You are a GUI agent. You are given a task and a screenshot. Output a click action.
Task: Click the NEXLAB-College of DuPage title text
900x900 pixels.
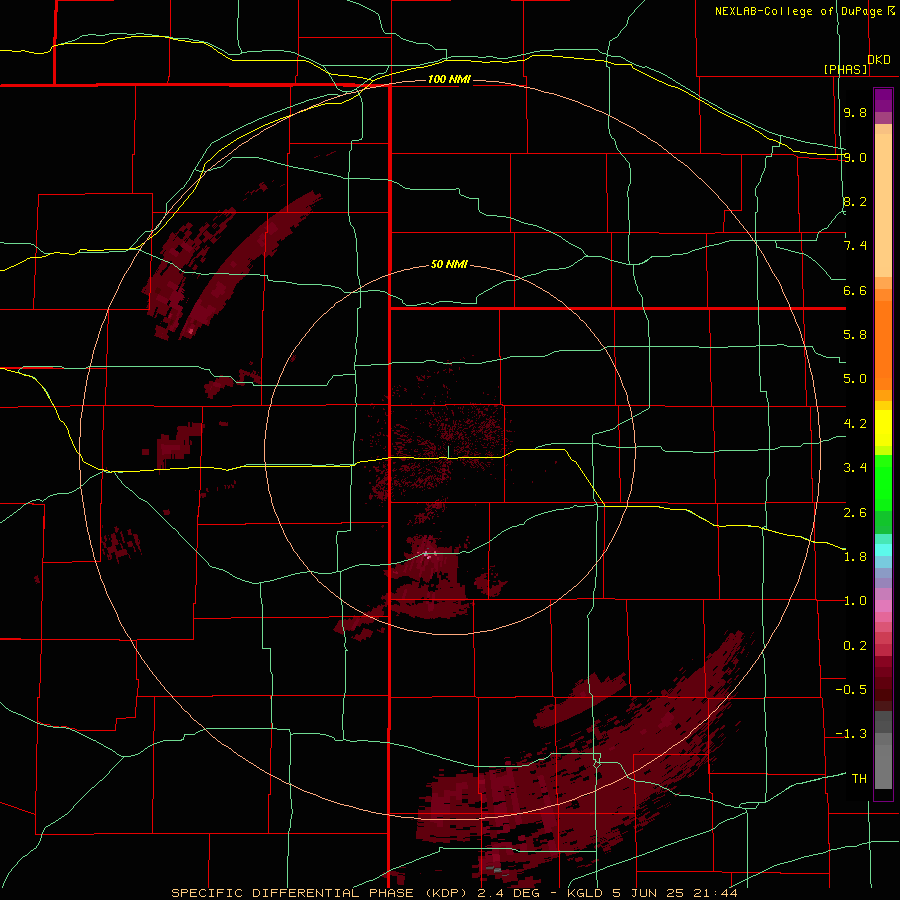click(798, 11)
